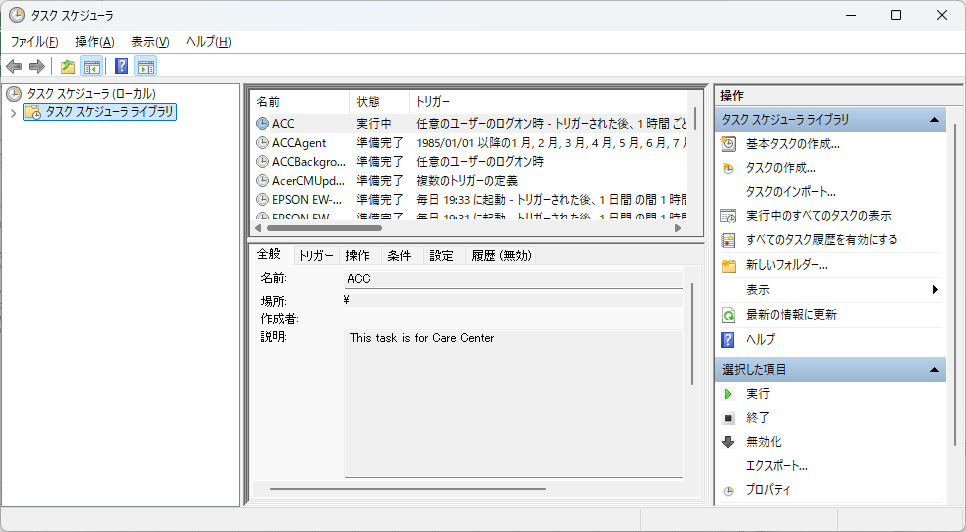Viewport: 966px width, 532px height.
Task: Select the ACCAgent task row
Action: (x=470, y=143)
